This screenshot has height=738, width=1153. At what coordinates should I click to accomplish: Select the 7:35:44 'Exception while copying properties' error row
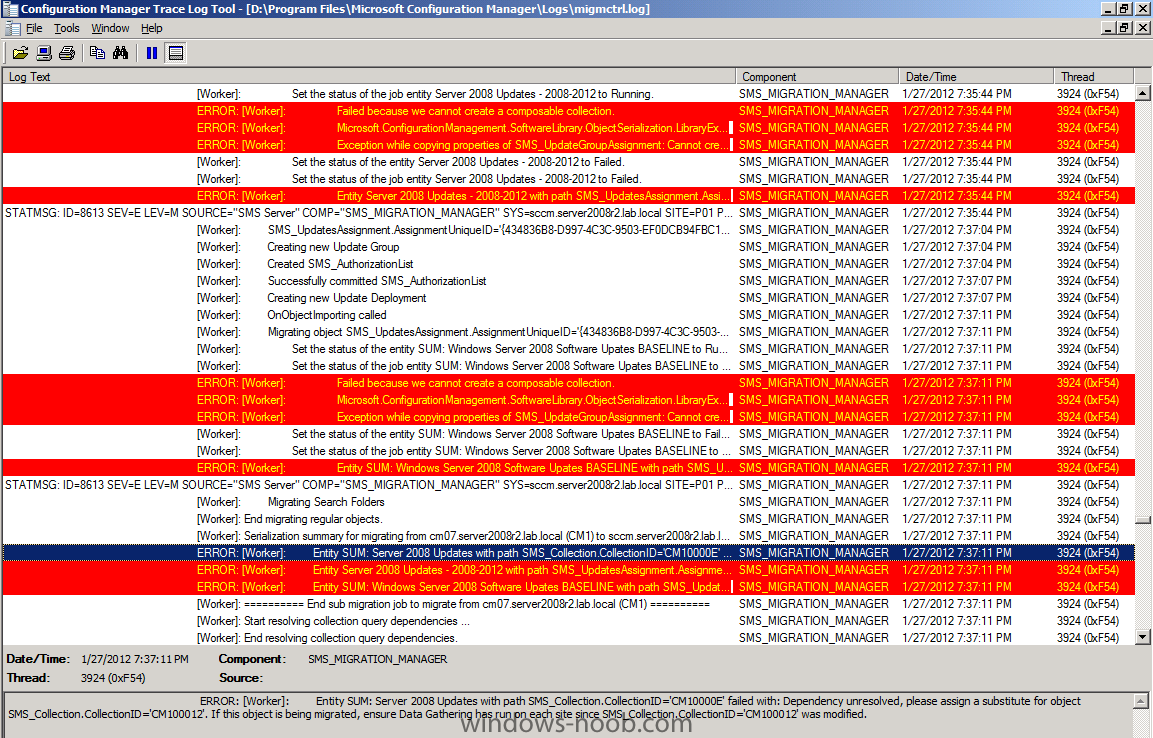tap(568, 145)
